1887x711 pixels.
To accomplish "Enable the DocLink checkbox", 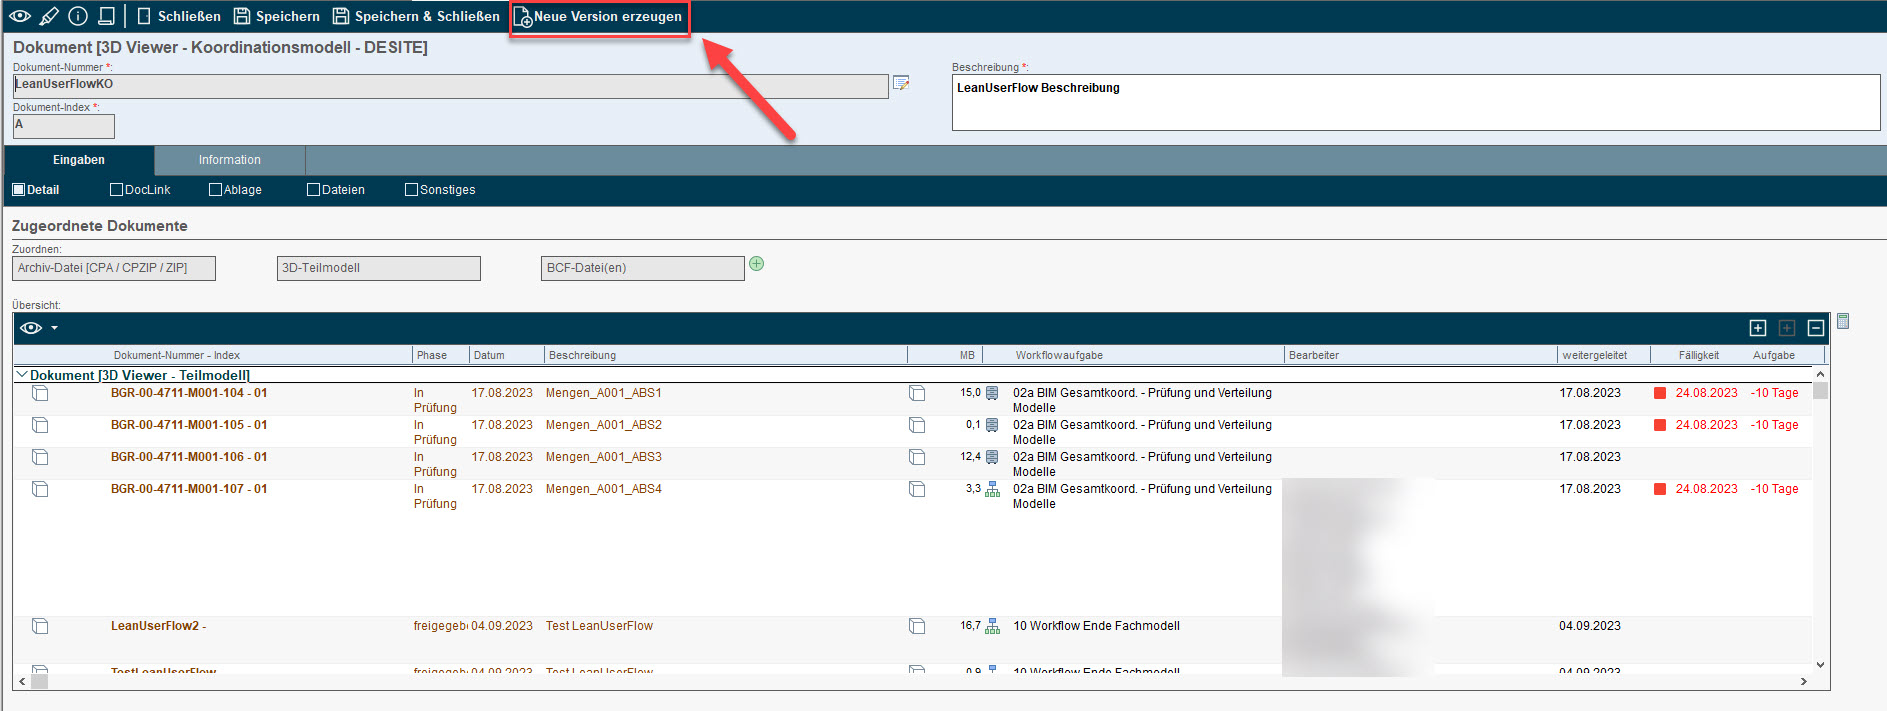I will pos(116,190).
